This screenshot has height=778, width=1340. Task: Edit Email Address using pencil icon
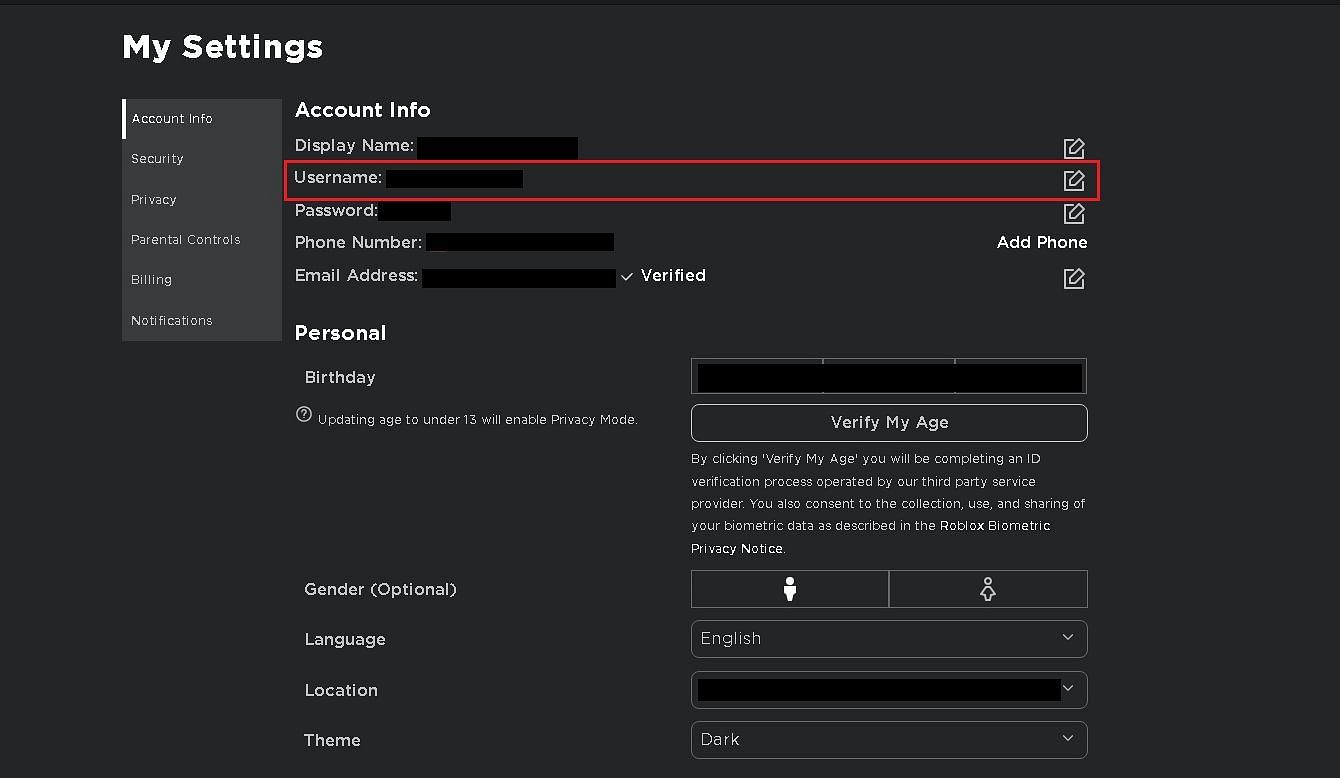[x=1073, y=278]
